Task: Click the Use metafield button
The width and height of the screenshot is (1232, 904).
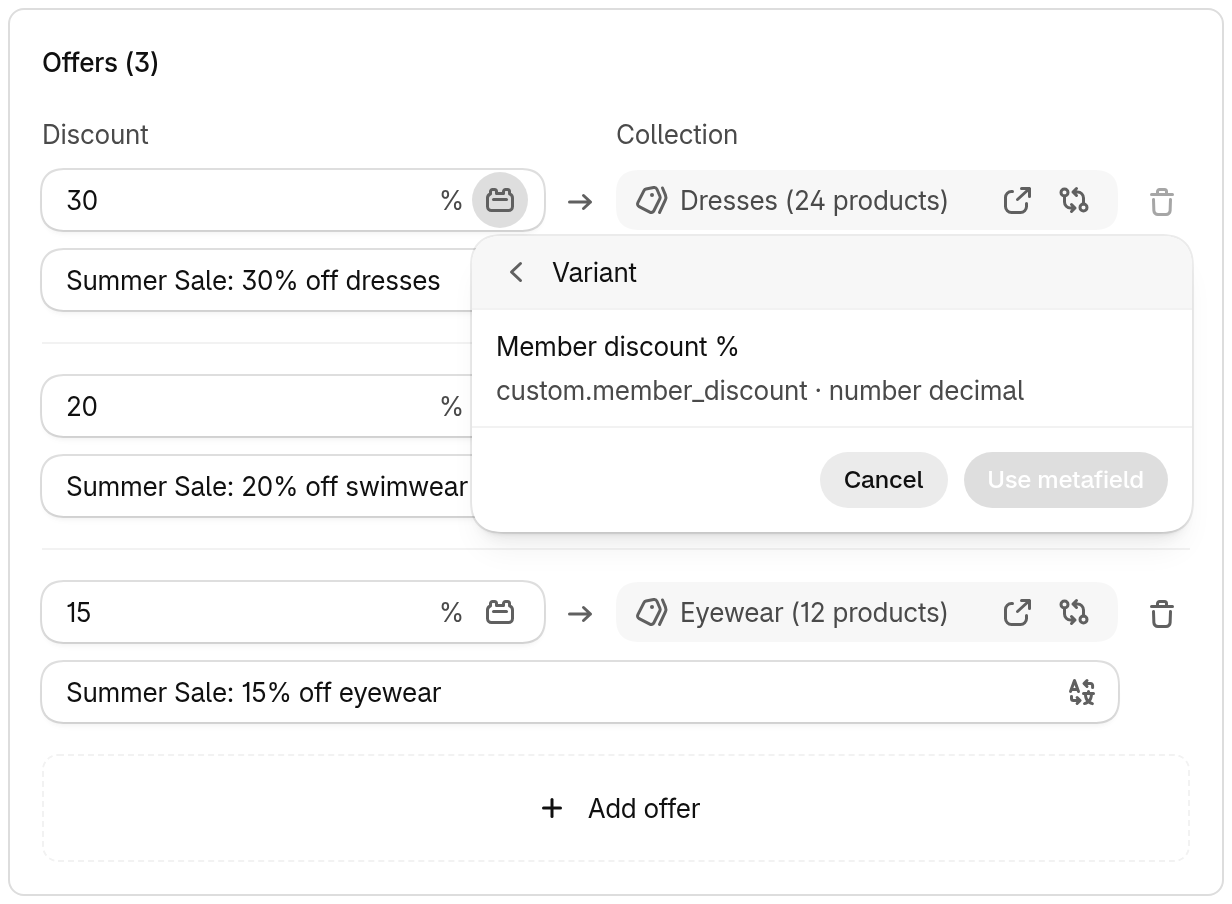Action: [x=1065, y=480]
